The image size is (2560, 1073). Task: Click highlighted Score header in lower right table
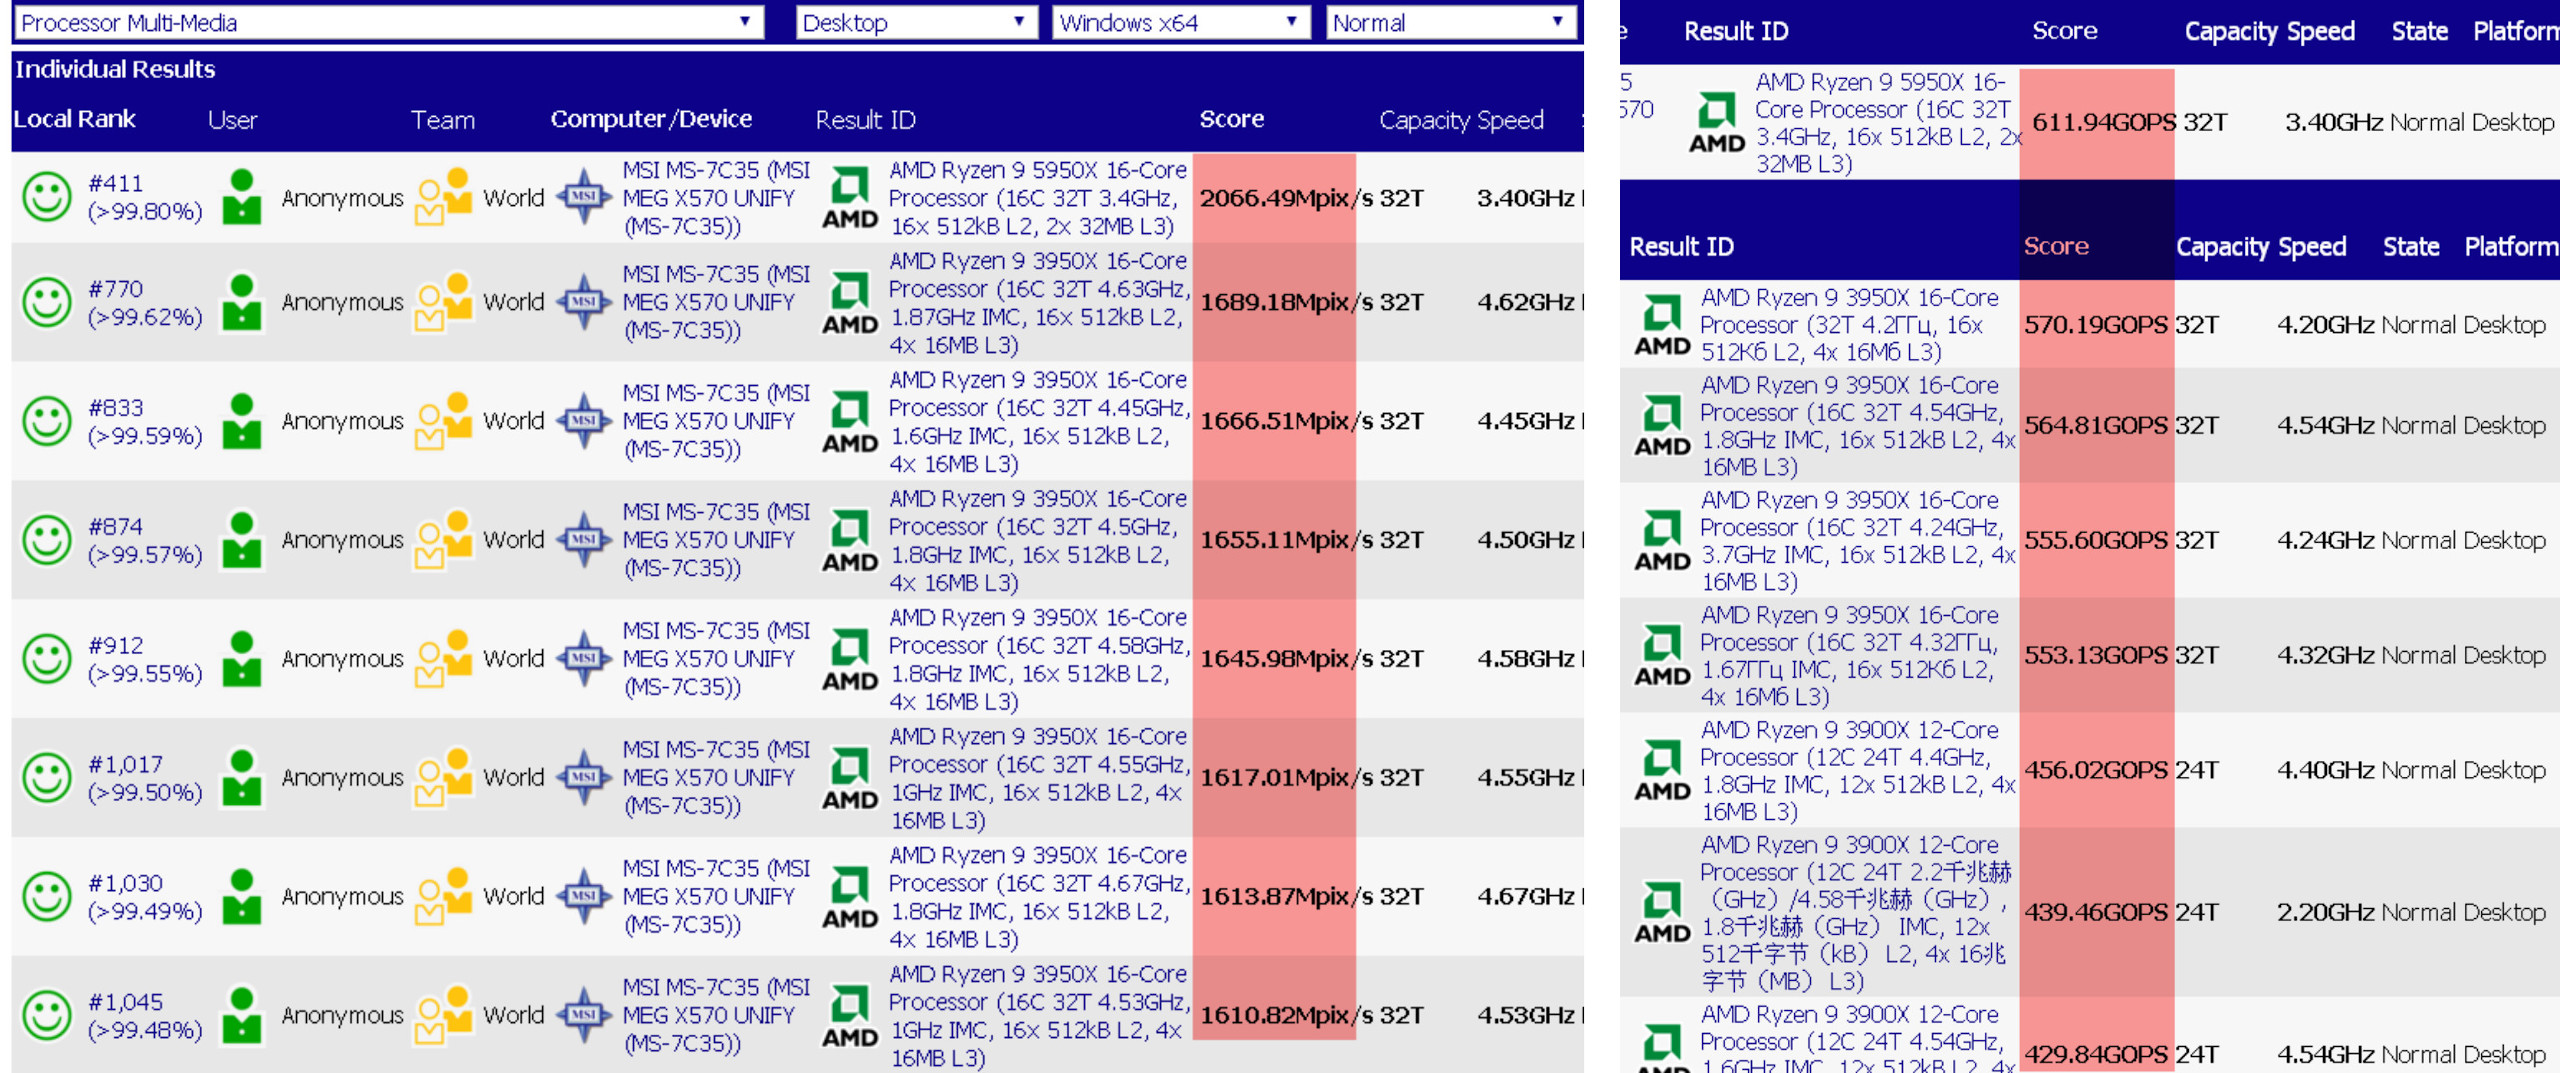(2056, 246)
